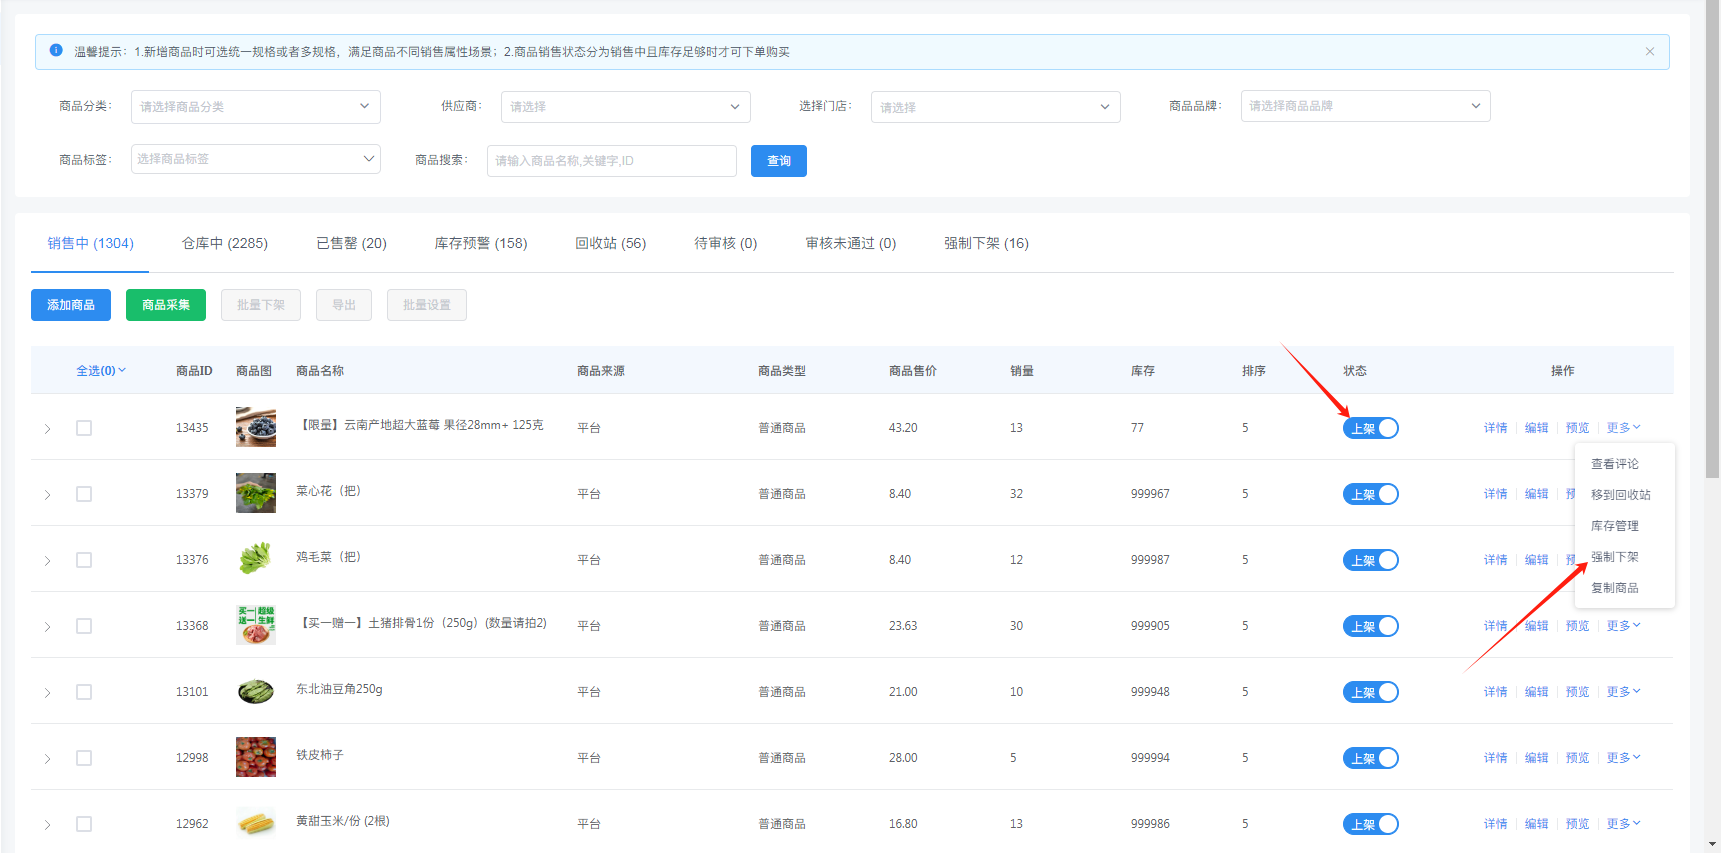The image size is (1721, 853).
Task: Click the info icon in the tip banner
Action: pos(56,51)
